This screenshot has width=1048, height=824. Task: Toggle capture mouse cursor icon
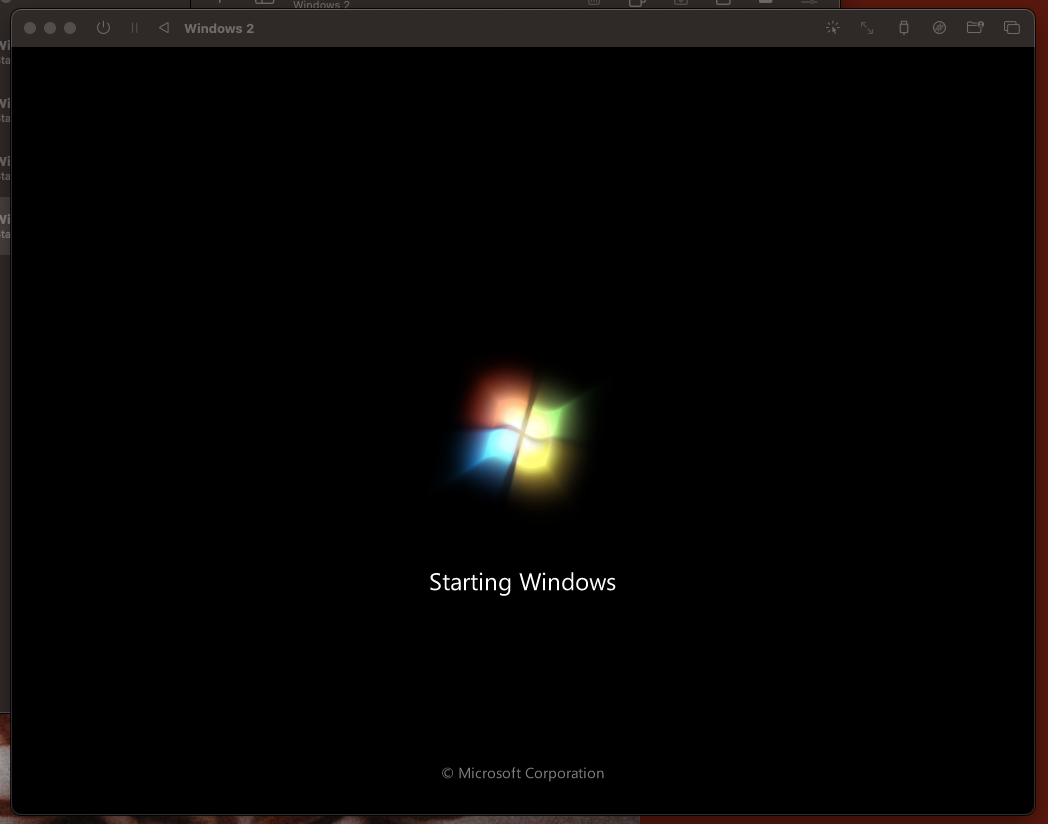point(832,28)
